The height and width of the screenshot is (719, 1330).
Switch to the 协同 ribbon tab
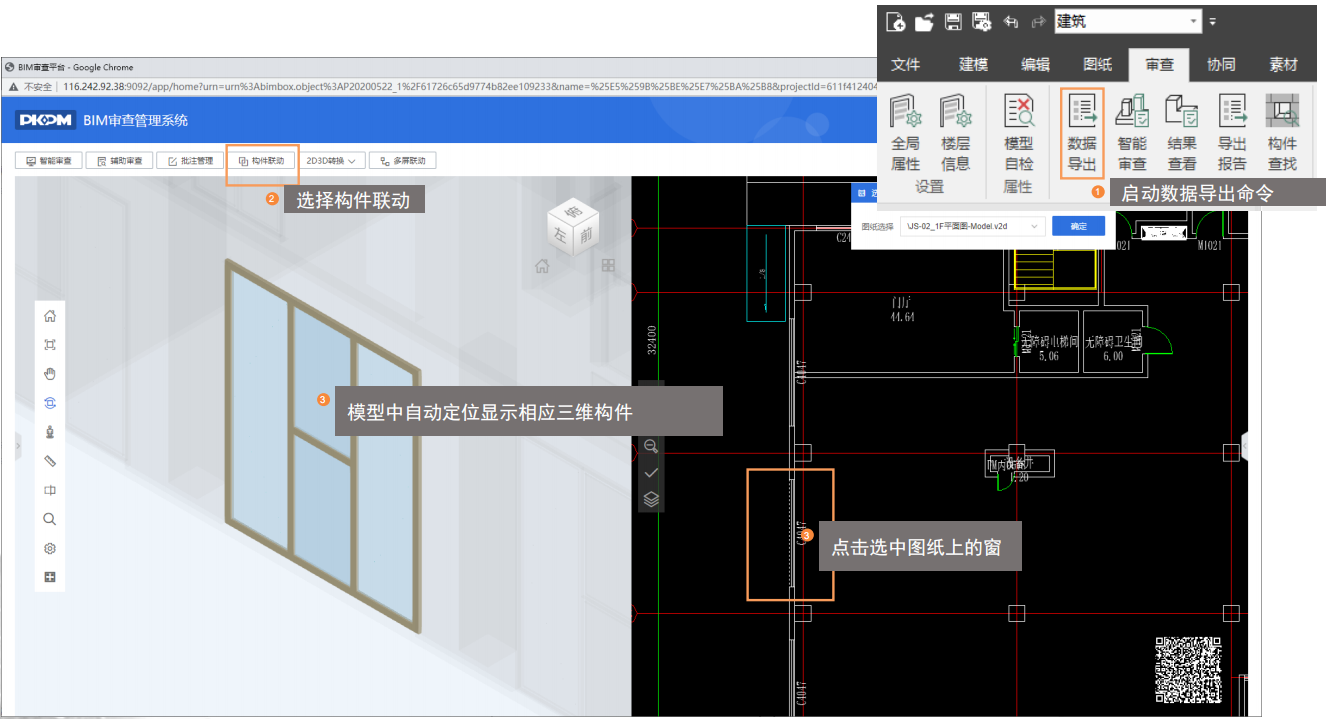point(1221,65)
